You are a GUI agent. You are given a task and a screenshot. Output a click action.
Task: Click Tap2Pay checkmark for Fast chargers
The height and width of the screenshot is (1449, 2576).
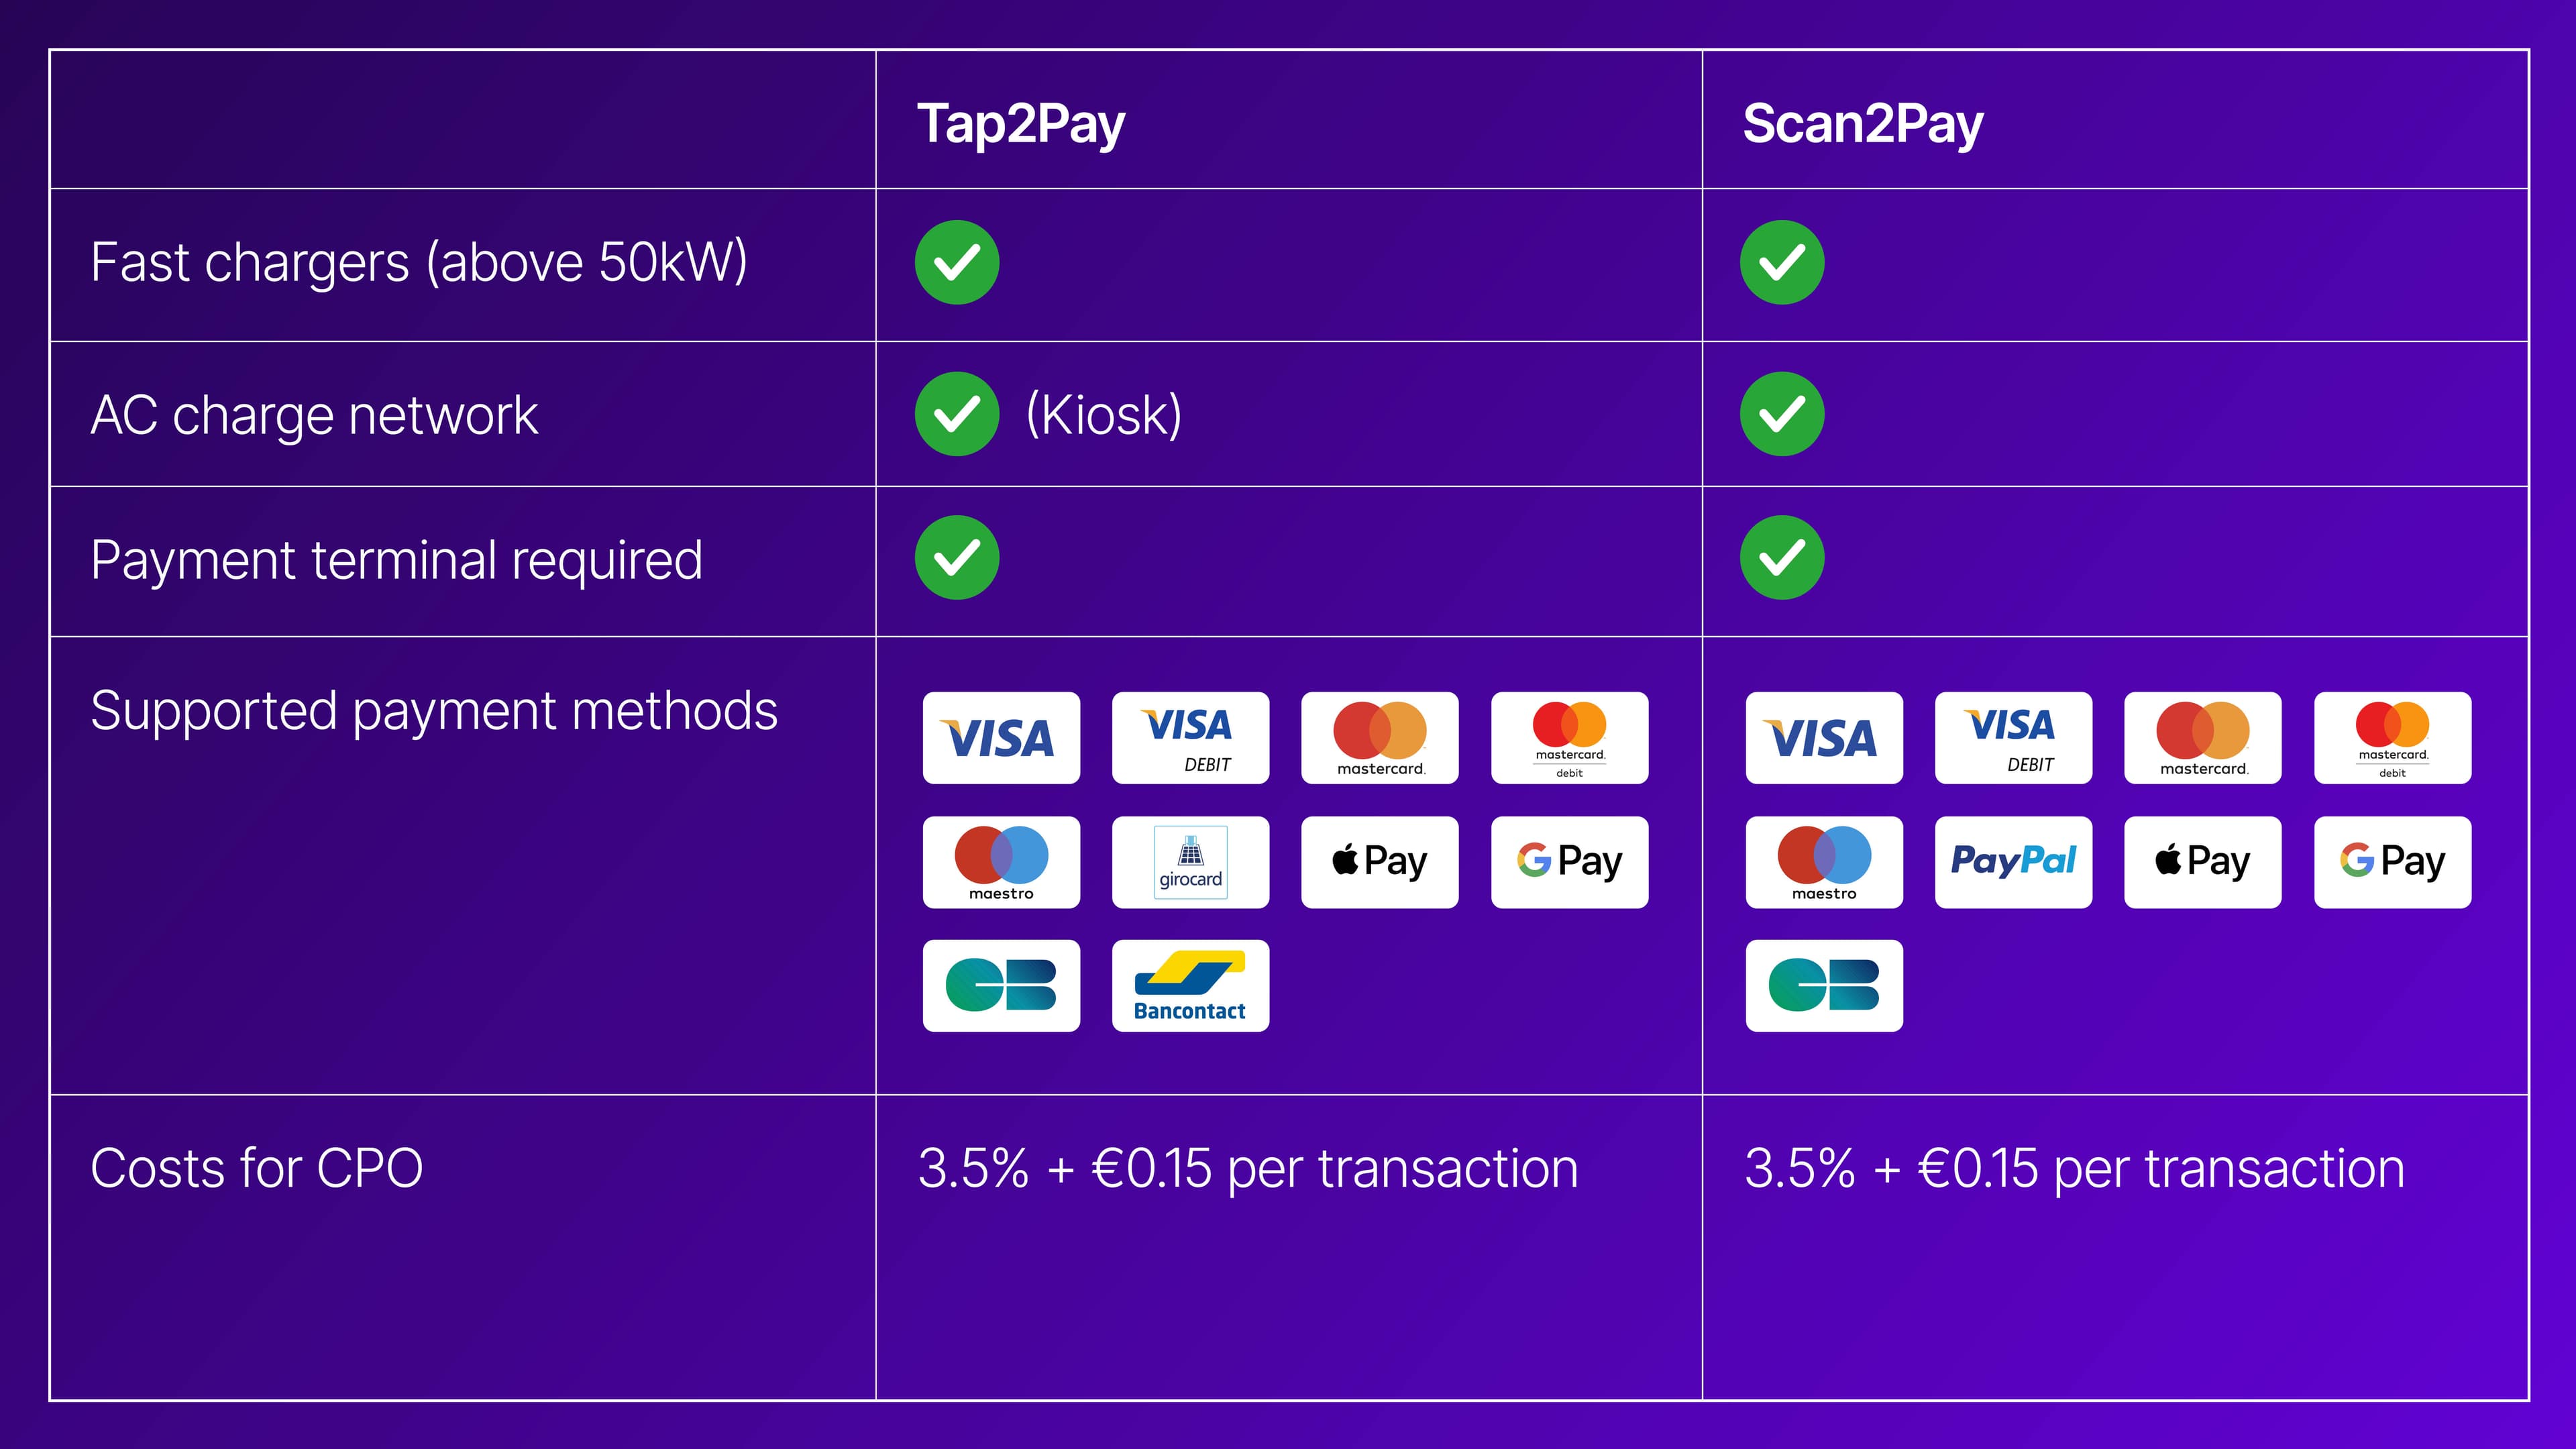(x=957, y=262)
